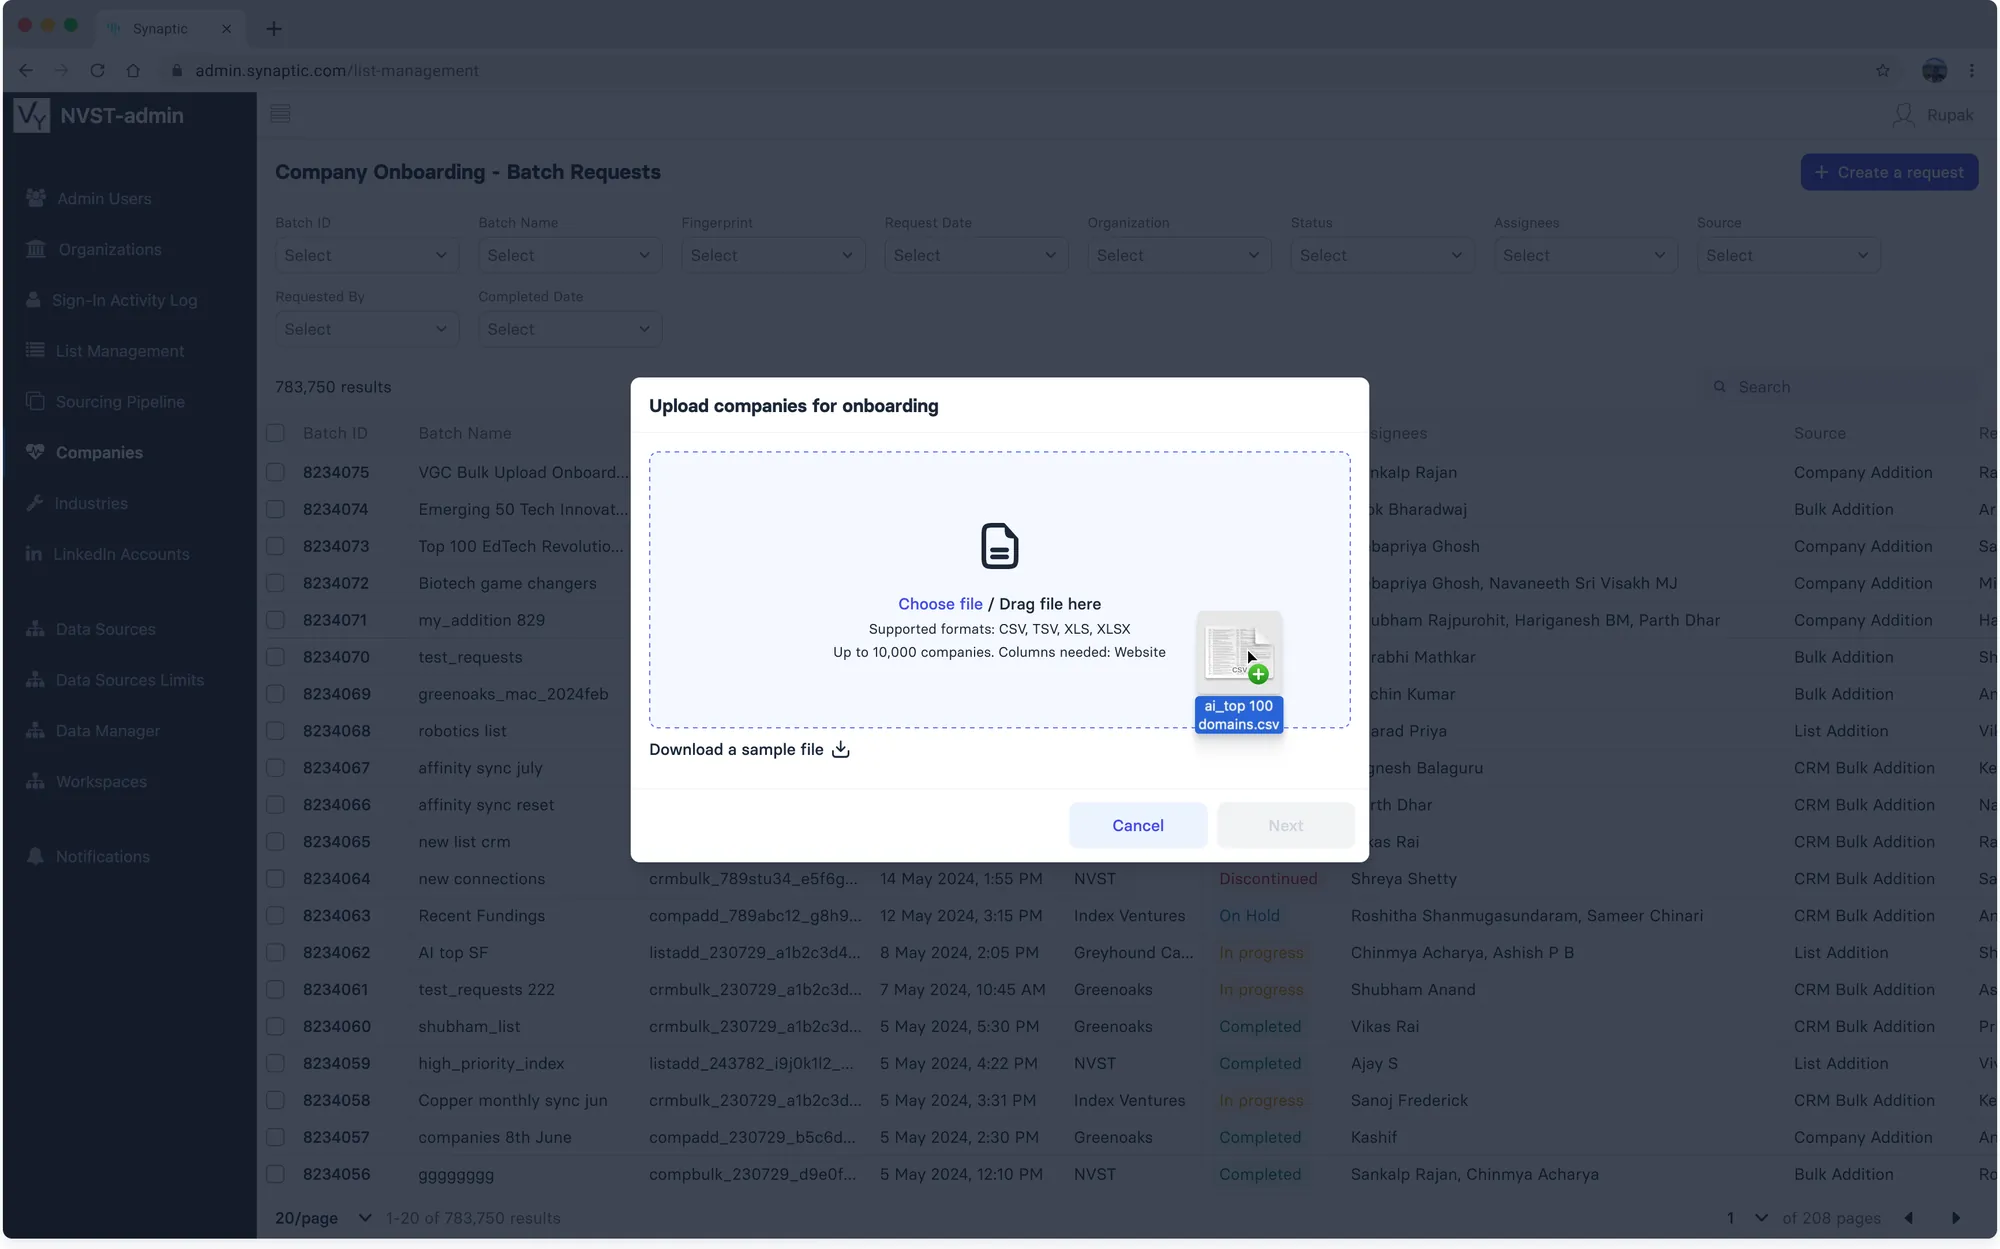2000x1249 pixels.
Task: Click the Organizations building icon
Action: pyautogui.click(x=36, y=249)
